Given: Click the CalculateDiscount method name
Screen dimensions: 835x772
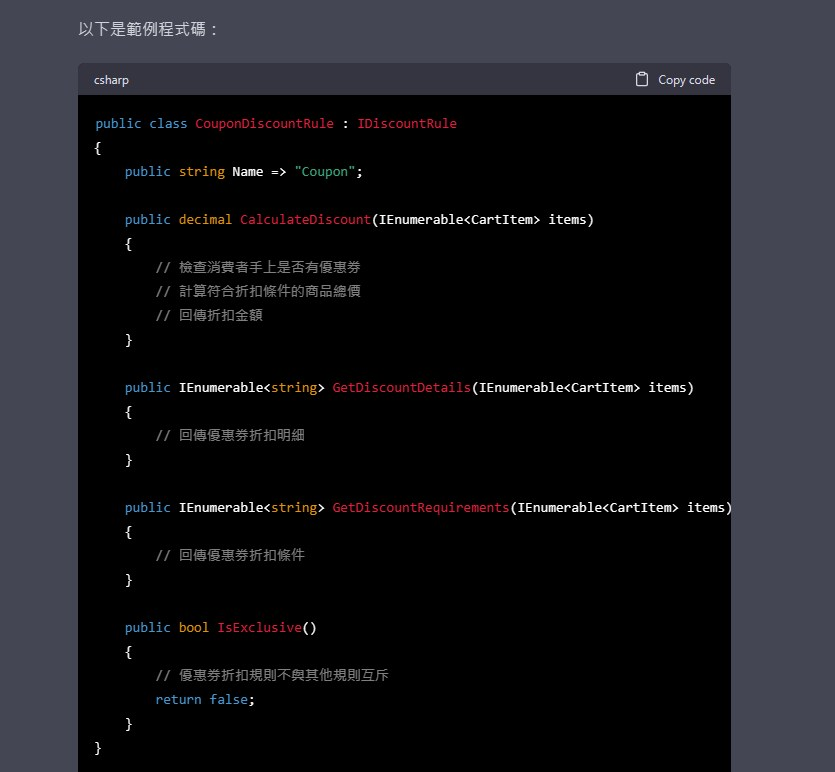Looking at the screenshot, I should pos(305,220).
